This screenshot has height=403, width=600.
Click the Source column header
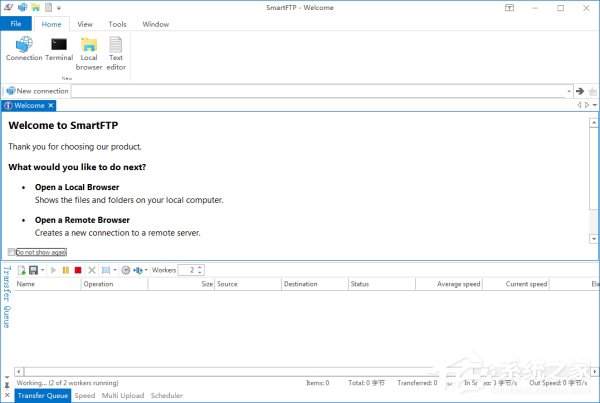248,284
